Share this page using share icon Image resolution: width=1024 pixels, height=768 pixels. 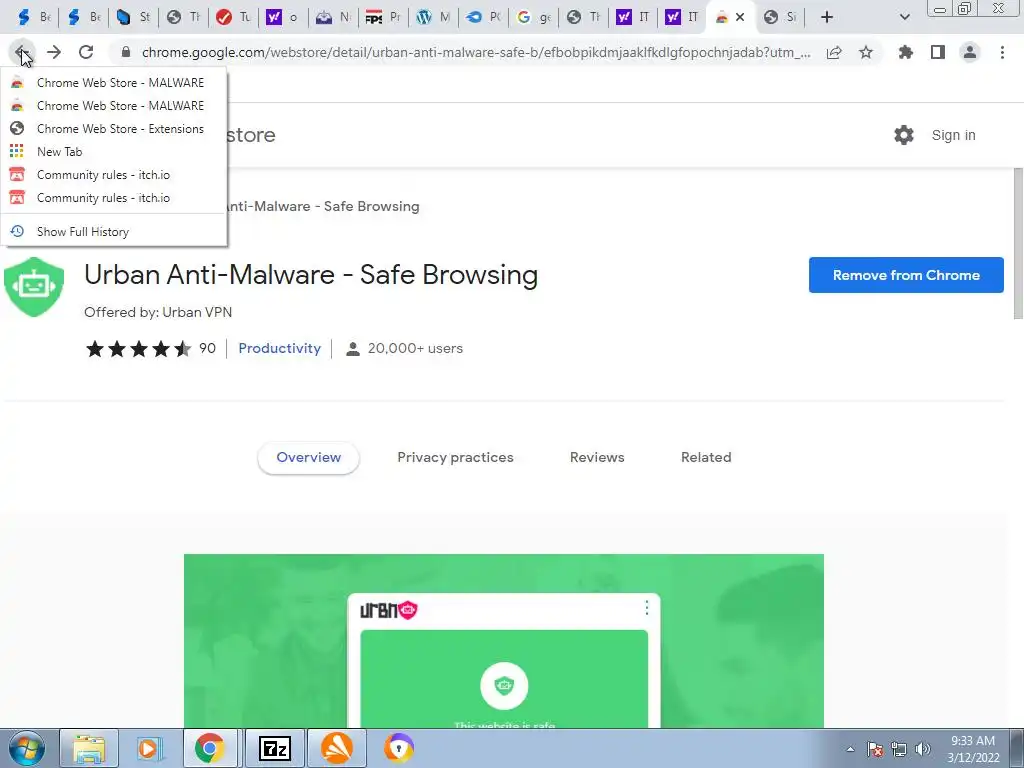pos(834,52)
